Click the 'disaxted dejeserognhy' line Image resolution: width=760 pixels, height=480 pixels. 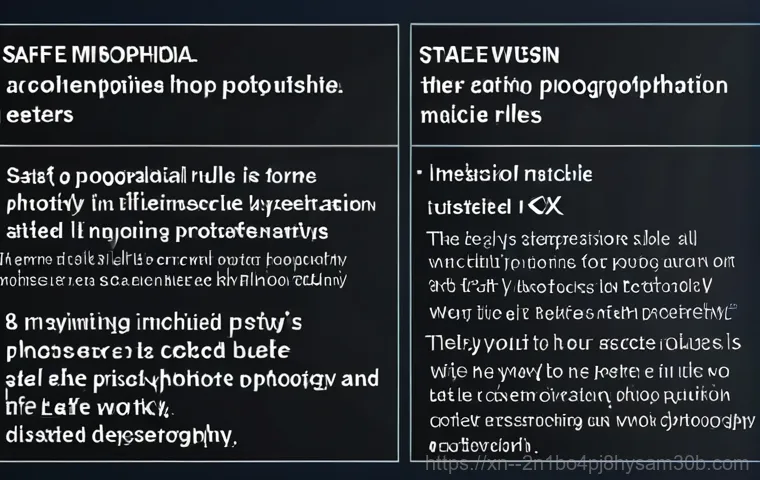(121, 435)
